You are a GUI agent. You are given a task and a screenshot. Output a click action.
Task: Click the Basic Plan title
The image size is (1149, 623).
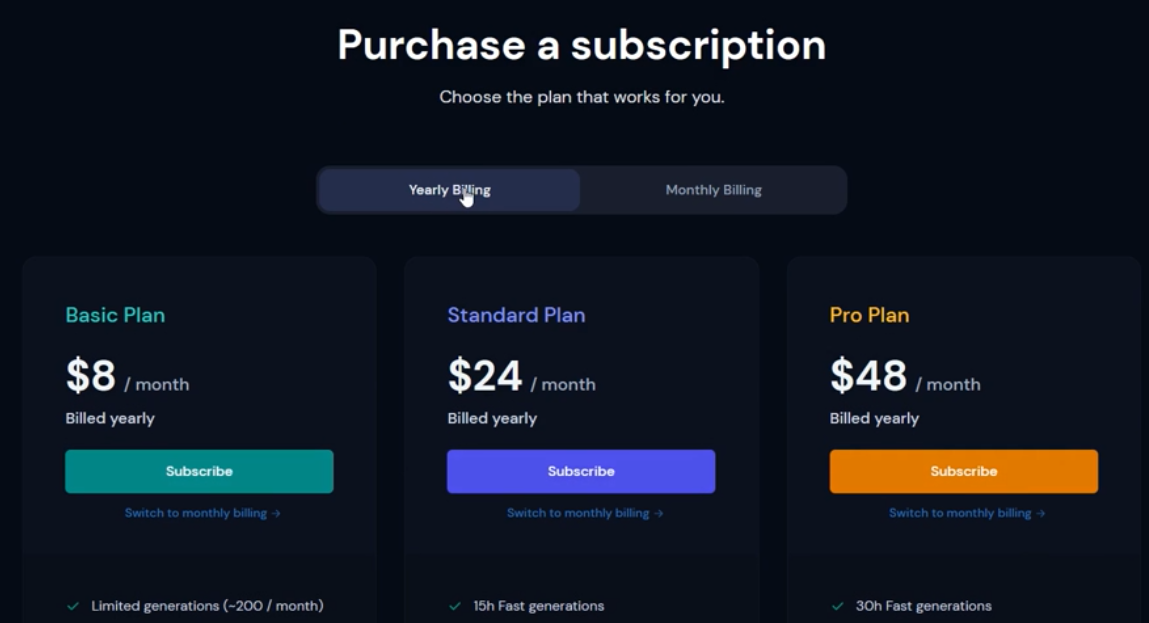pyautogui.click(x=115, y=315)
